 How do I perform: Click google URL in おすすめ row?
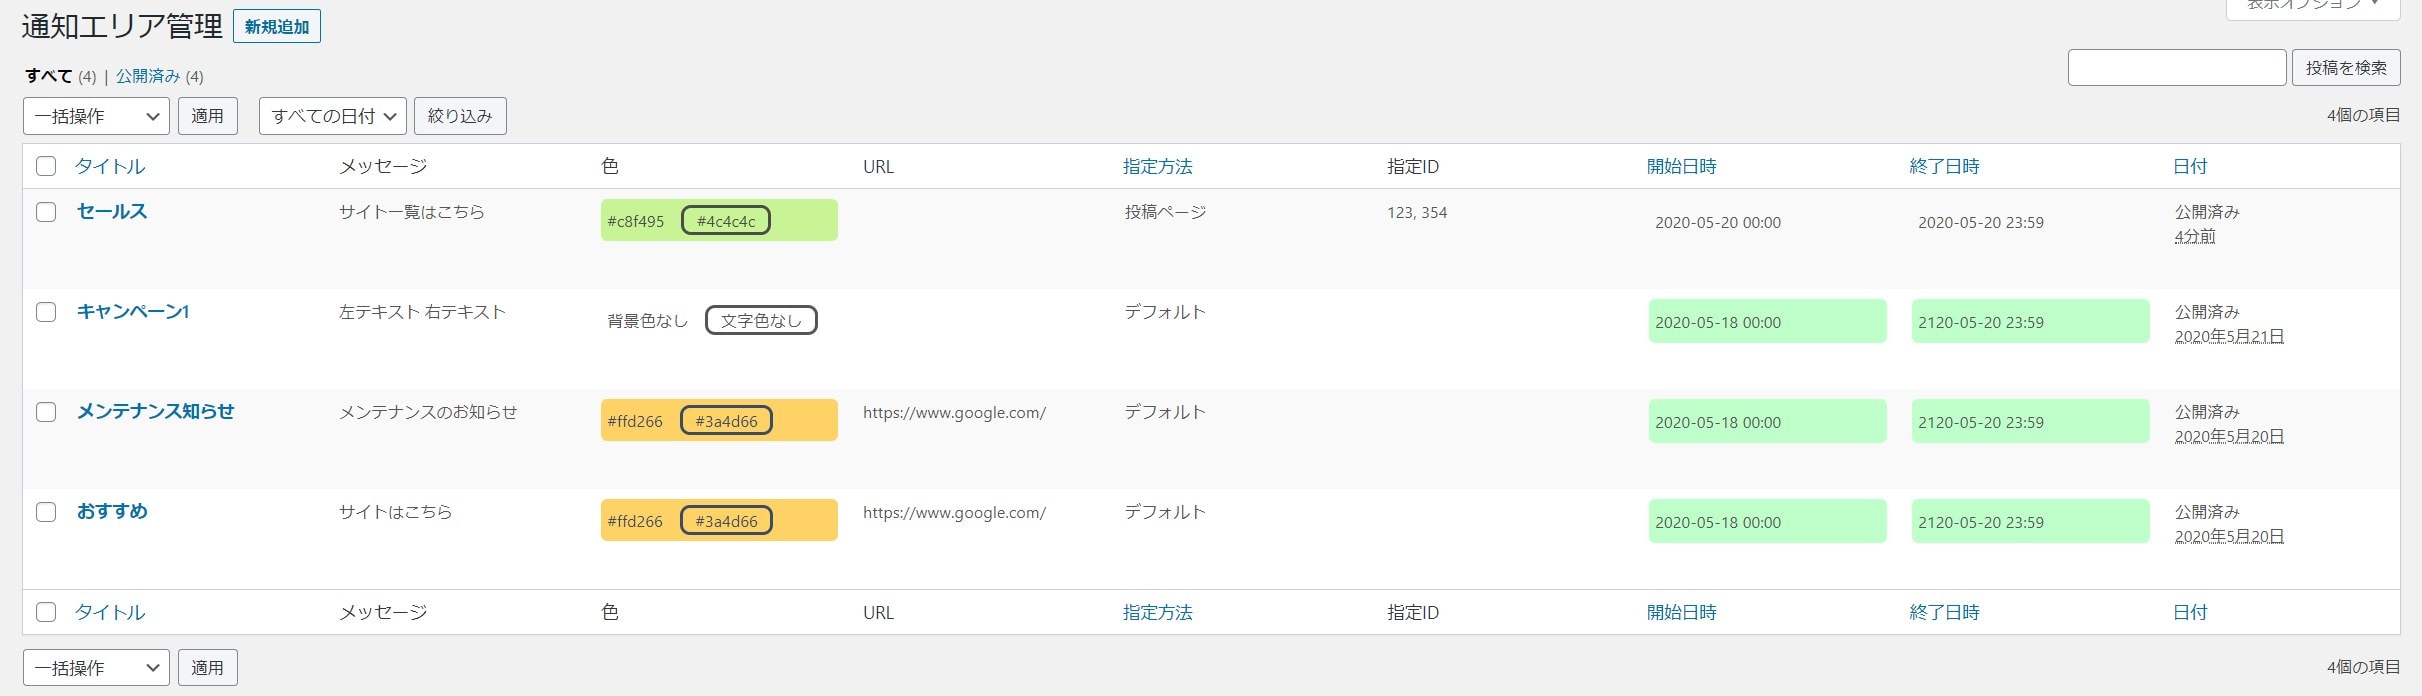[x=955, y=512]
